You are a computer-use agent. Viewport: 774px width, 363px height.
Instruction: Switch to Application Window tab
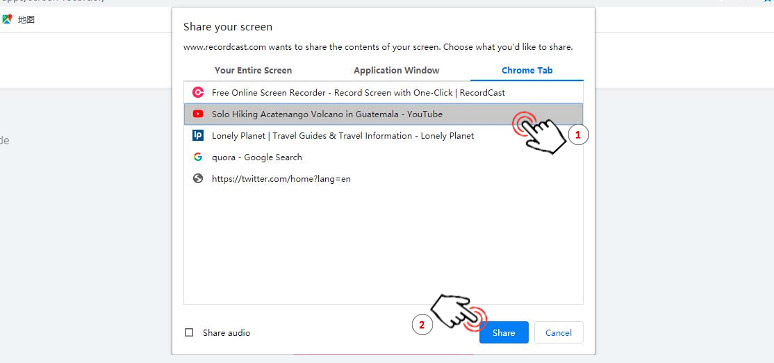click(x=396, y=70)
